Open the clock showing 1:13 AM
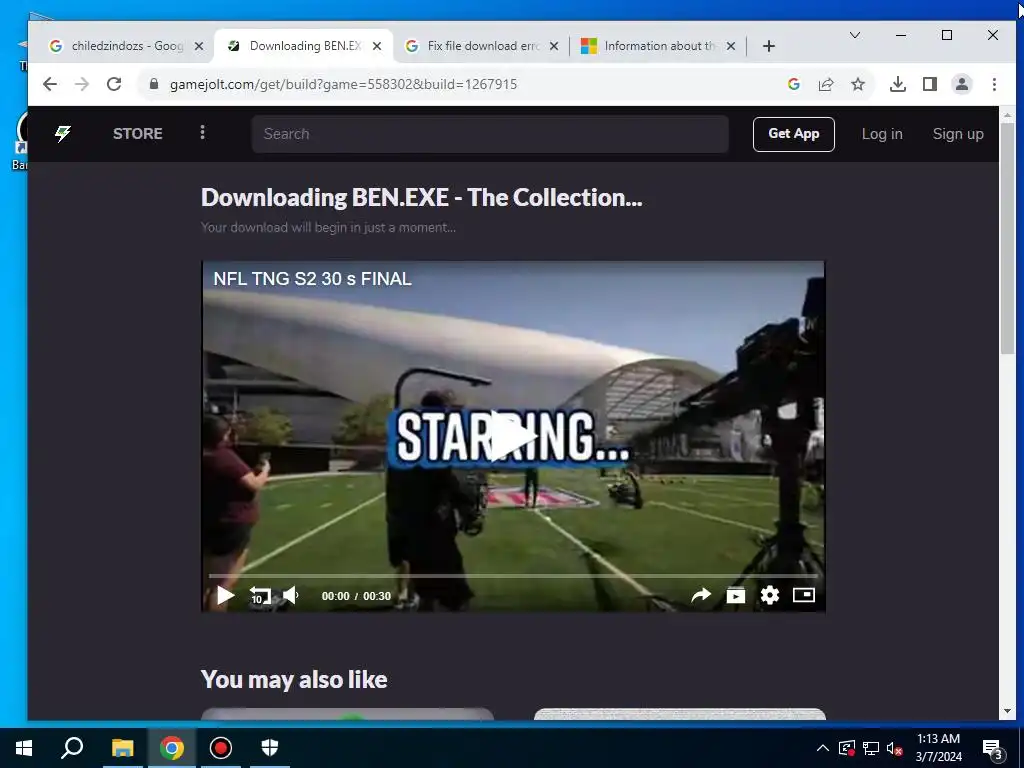This screenshot has height=768, width=1024. click(938, 748)
